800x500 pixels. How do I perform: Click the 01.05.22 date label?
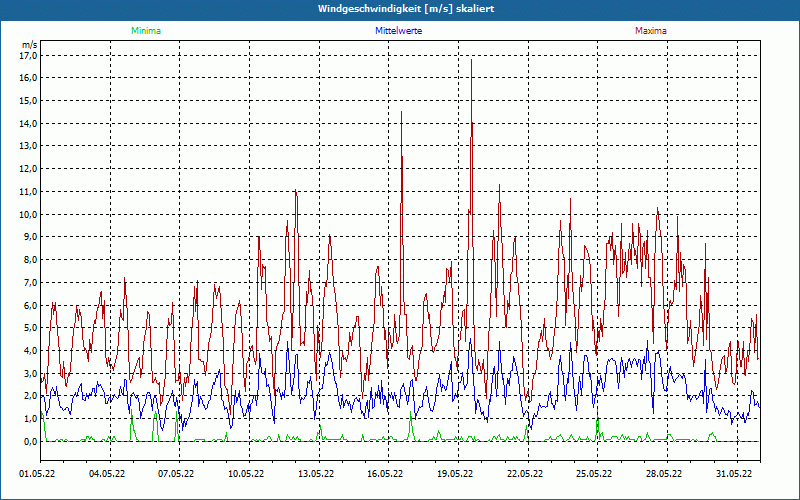click(x=37, y=474)
